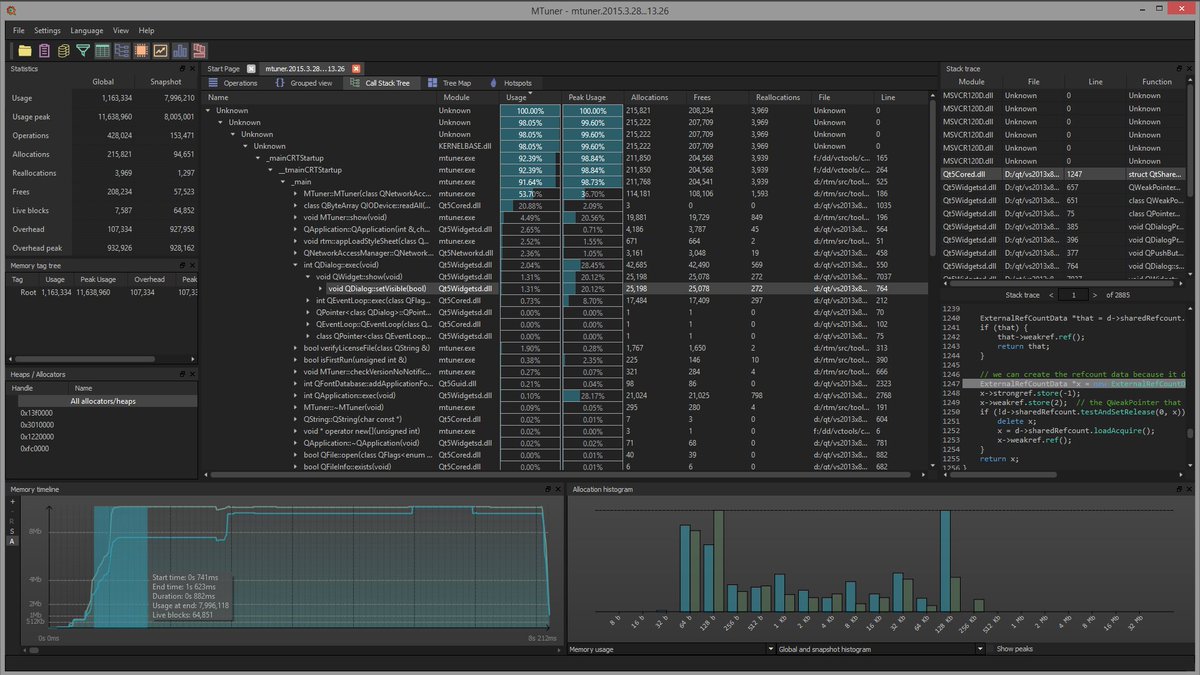Click the purple clipboard toolbar icon
The image size is (1200, 675).
tap(44, 51)
